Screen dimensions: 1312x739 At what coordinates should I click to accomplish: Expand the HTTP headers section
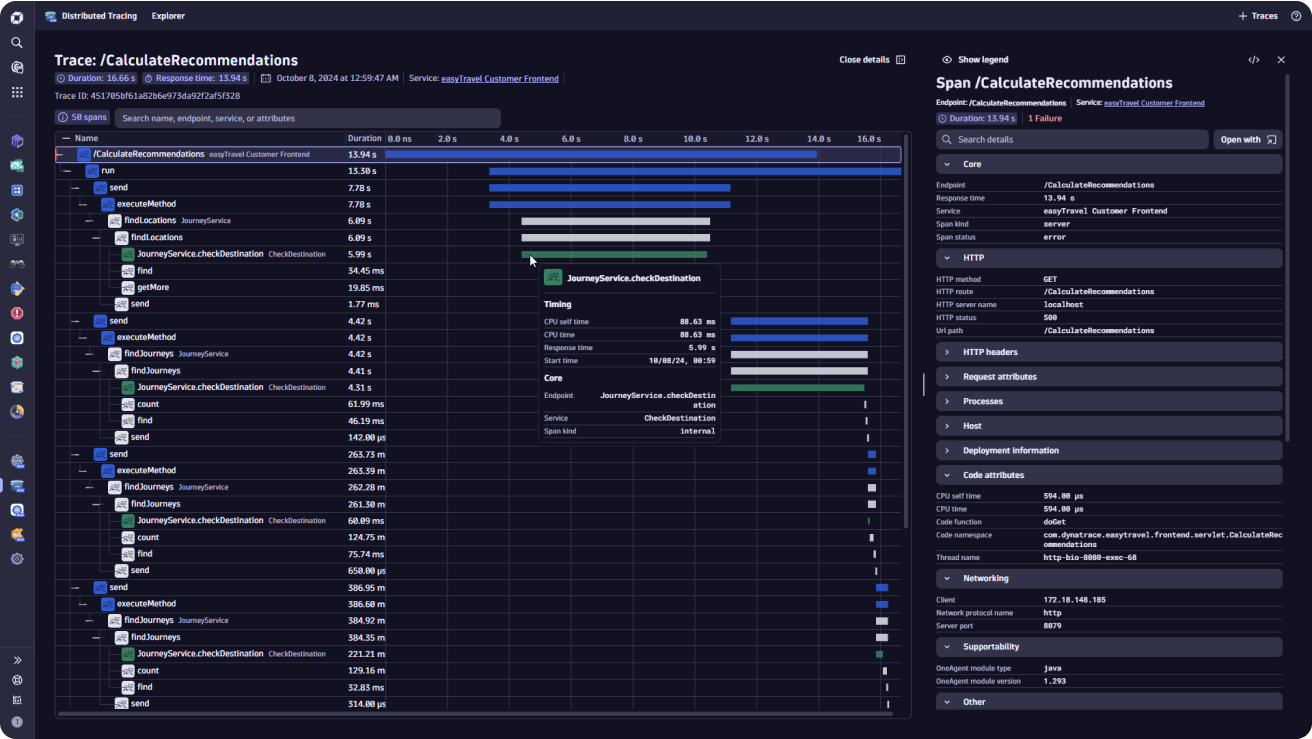tap(1109, 352)
